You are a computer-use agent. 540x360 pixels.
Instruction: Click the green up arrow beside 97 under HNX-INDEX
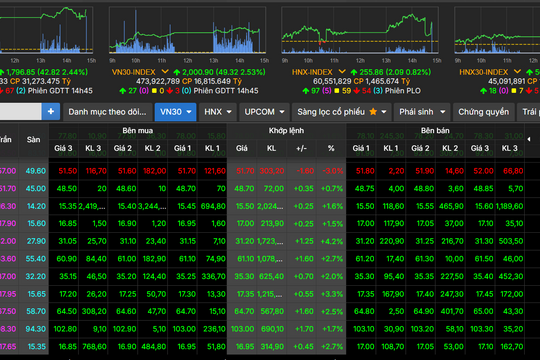pos(305,91)
